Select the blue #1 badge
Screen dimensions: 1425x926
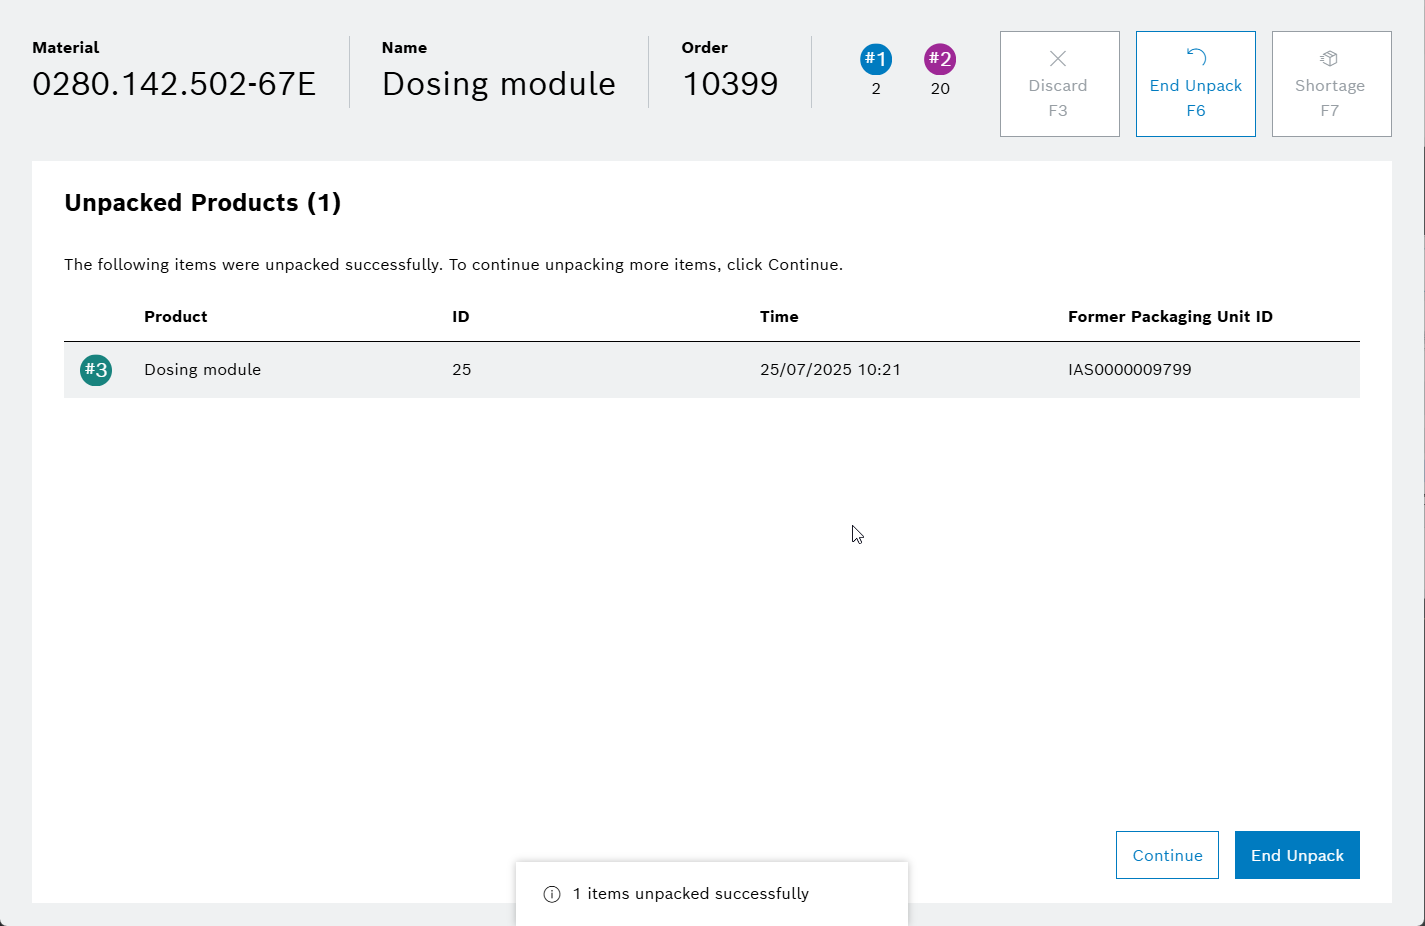pyautogui.click(x=876, y=59)
